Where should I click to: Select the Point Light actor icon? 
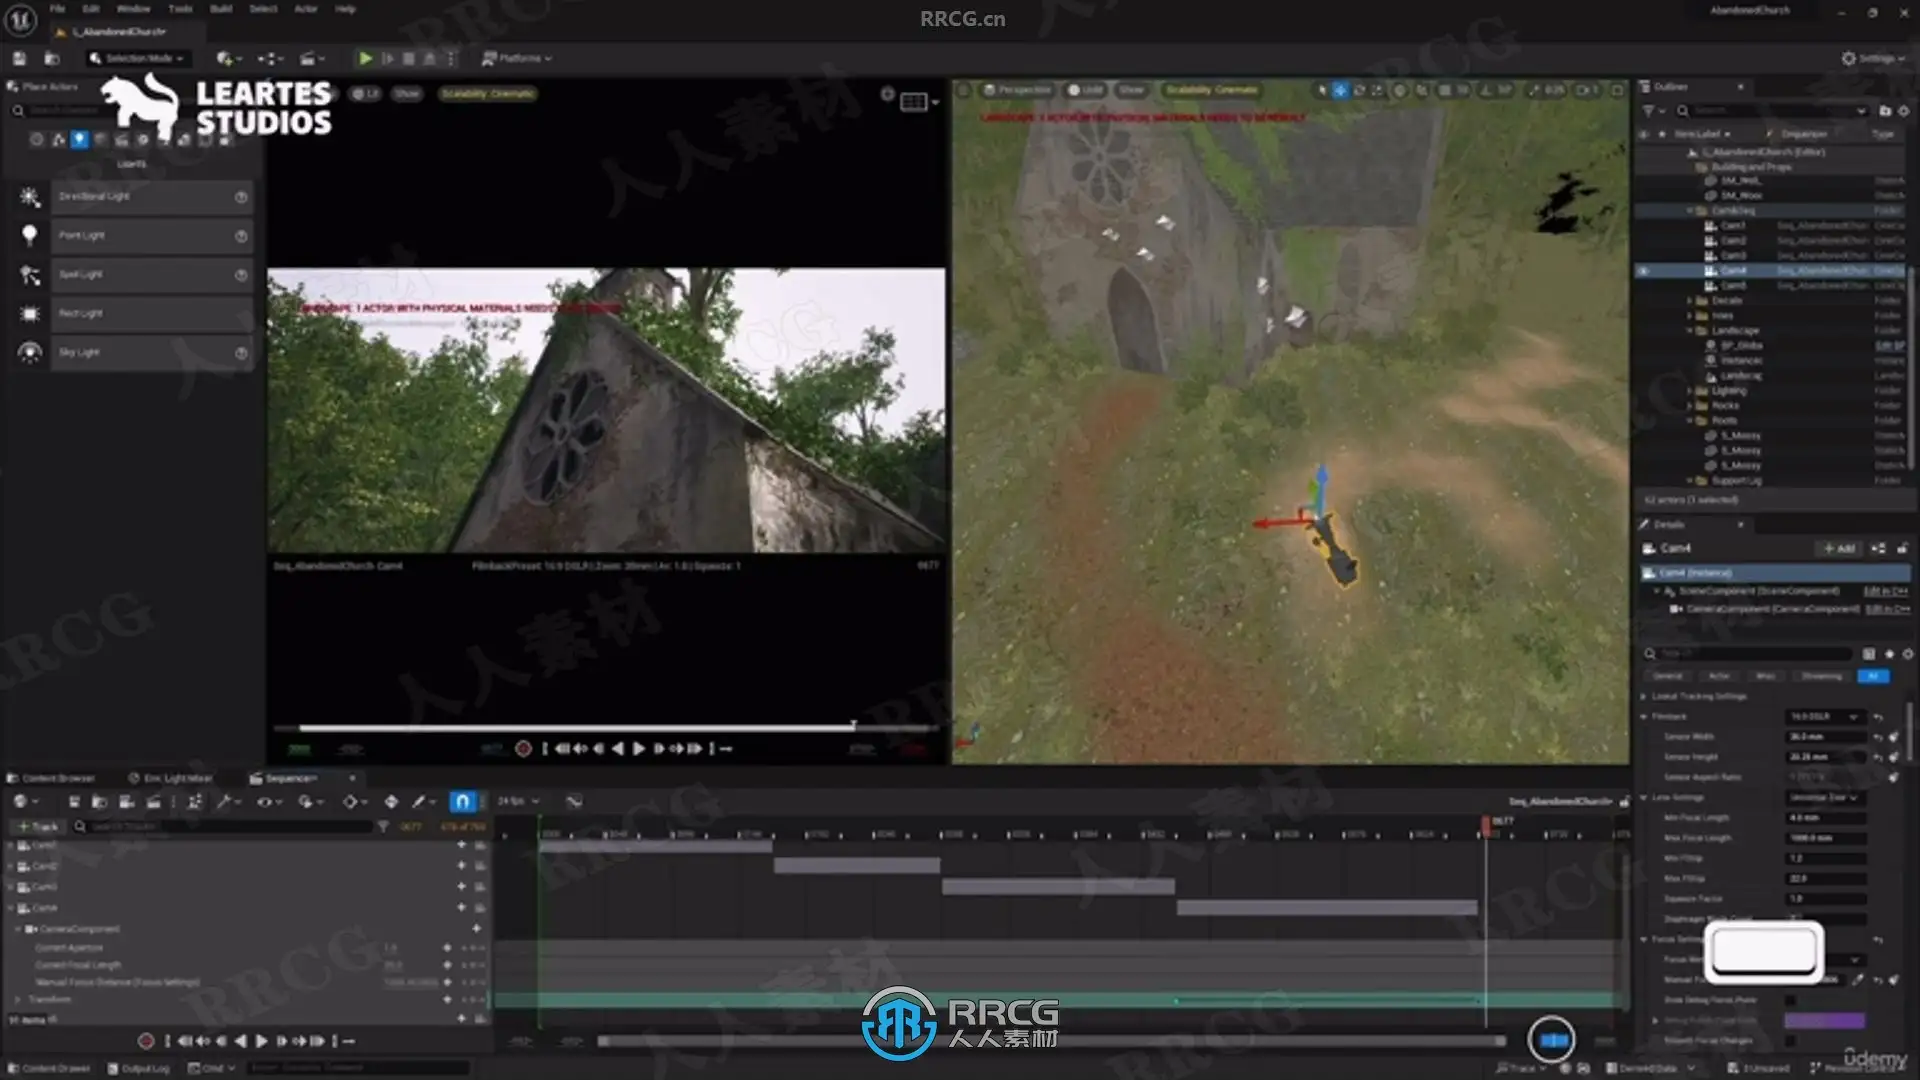(x=30, y=235)
